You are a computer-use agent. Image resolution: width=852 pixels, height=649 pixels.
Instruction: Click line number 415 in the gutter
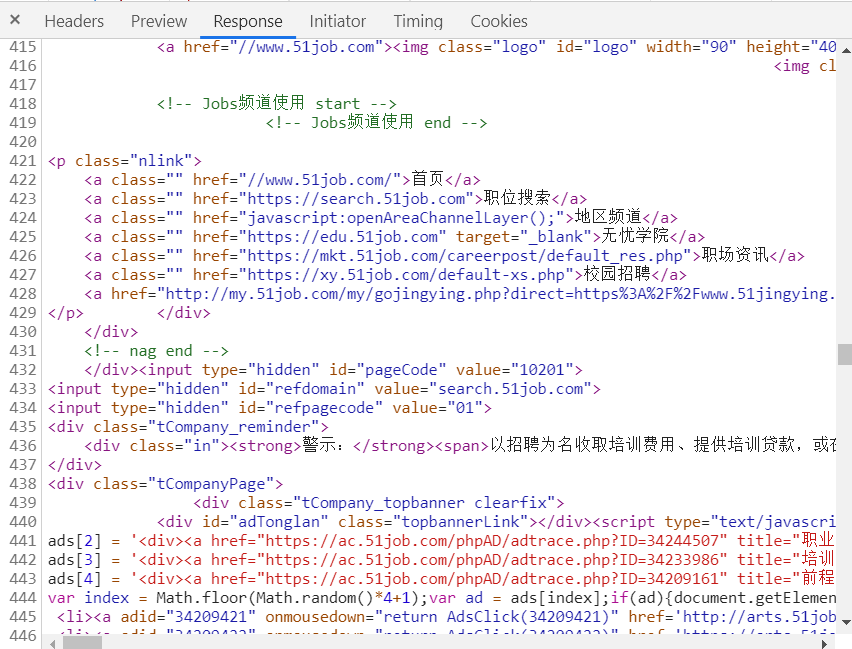tap(22, 46)
